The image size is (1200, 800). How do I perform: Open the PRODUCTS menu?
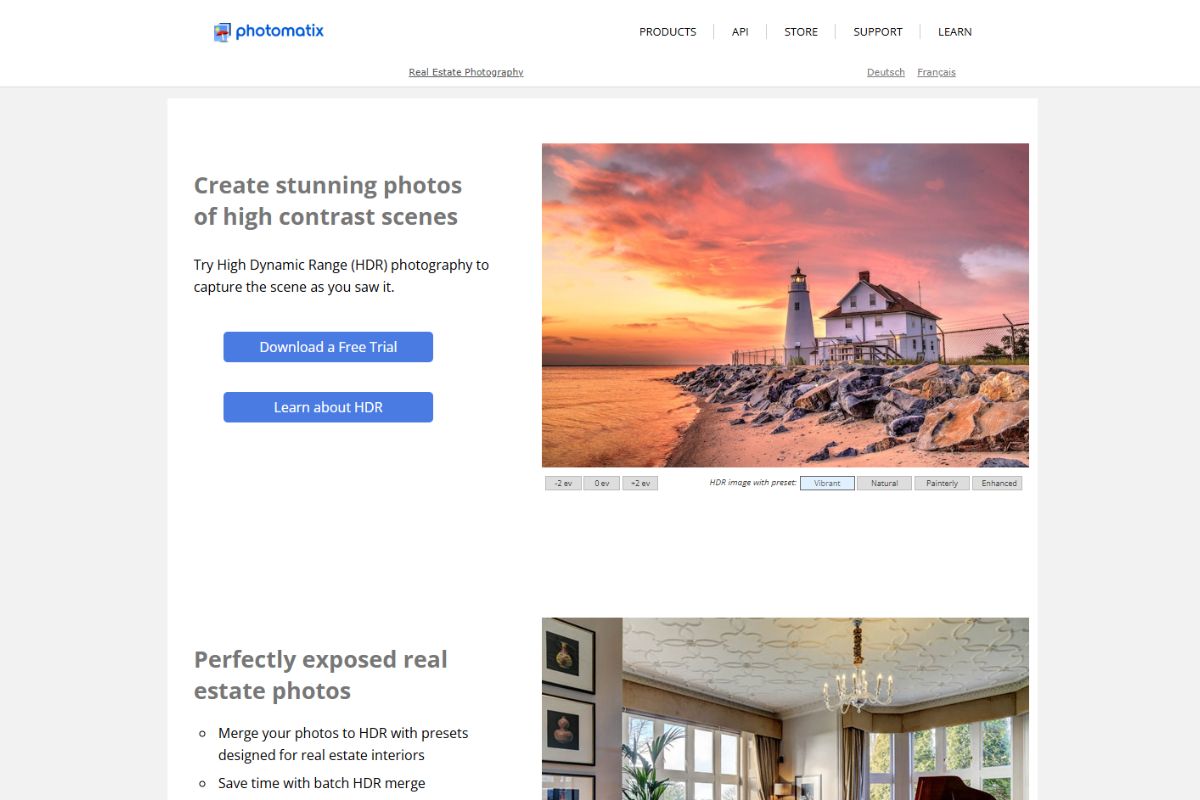tap(668, 32)
